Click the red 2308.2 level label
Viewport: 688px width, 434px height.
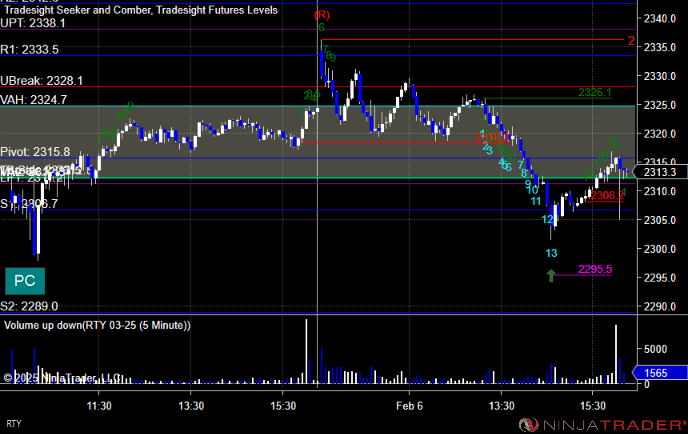pos(607,195)
